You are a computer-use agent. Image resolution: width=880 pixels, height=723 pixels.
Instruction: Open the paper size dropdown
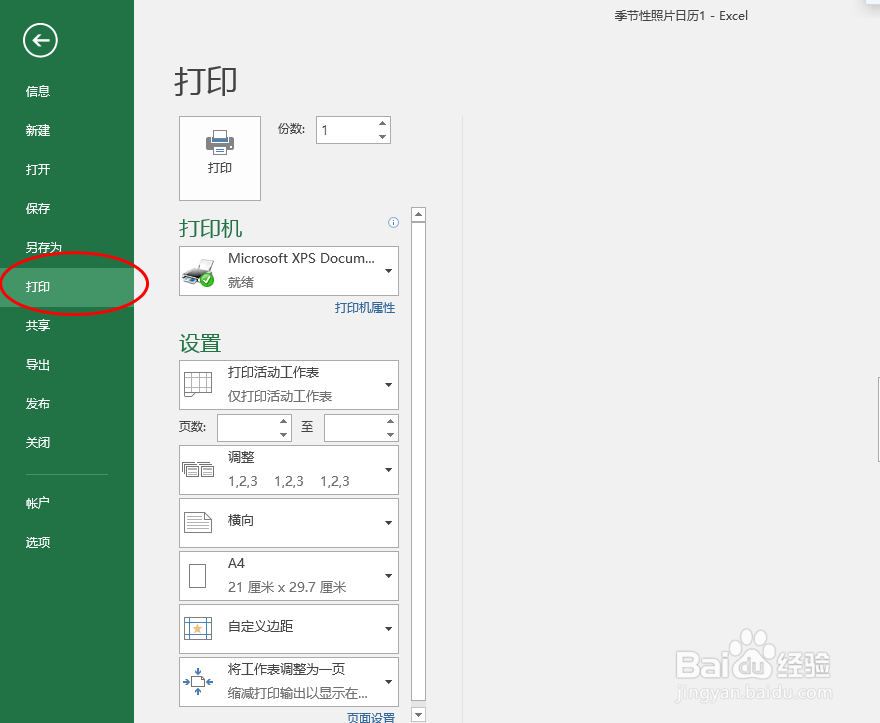click(x=389, y=575)
